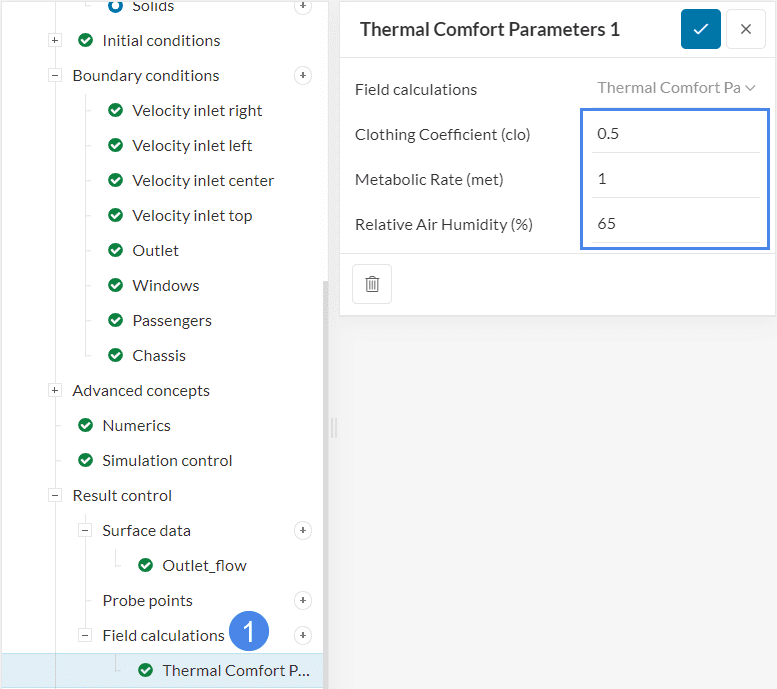Add surface data item with plus icon
The image size is (777, 689).
pyautogui.click(x=303, y=531)
